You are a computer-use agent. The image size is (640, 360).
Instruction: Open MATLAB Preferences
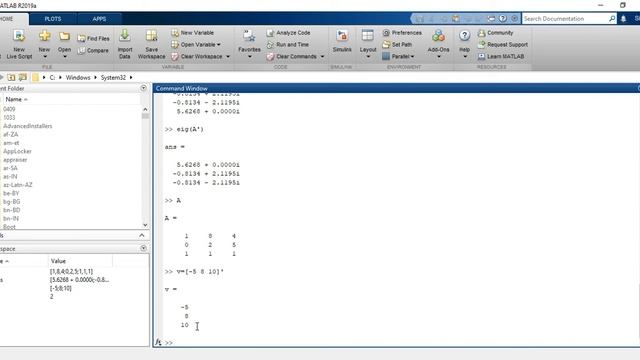tap(402, 33)
